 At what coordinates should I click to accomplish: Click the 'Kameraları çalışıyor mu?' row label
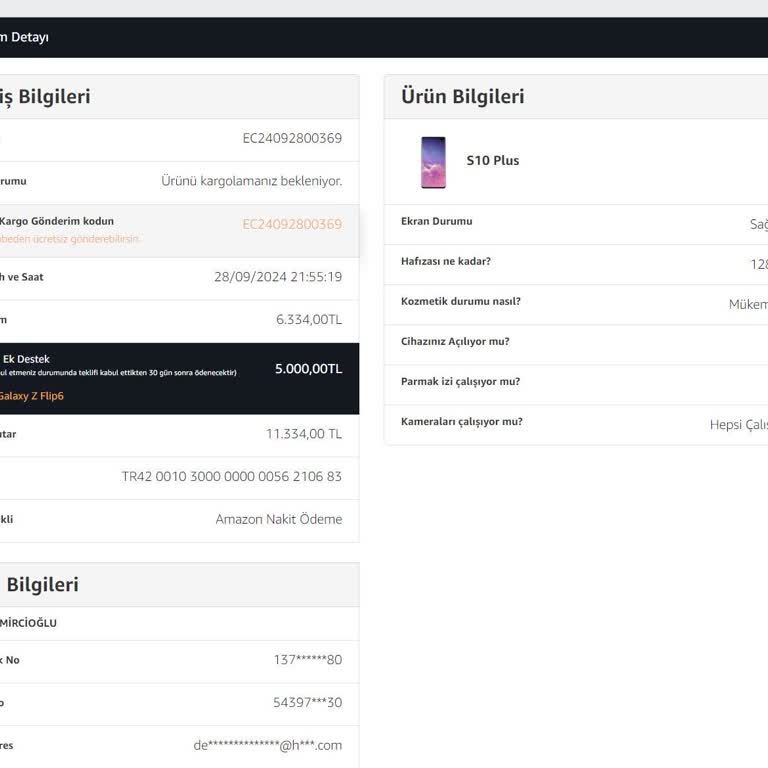coord(462,422)
